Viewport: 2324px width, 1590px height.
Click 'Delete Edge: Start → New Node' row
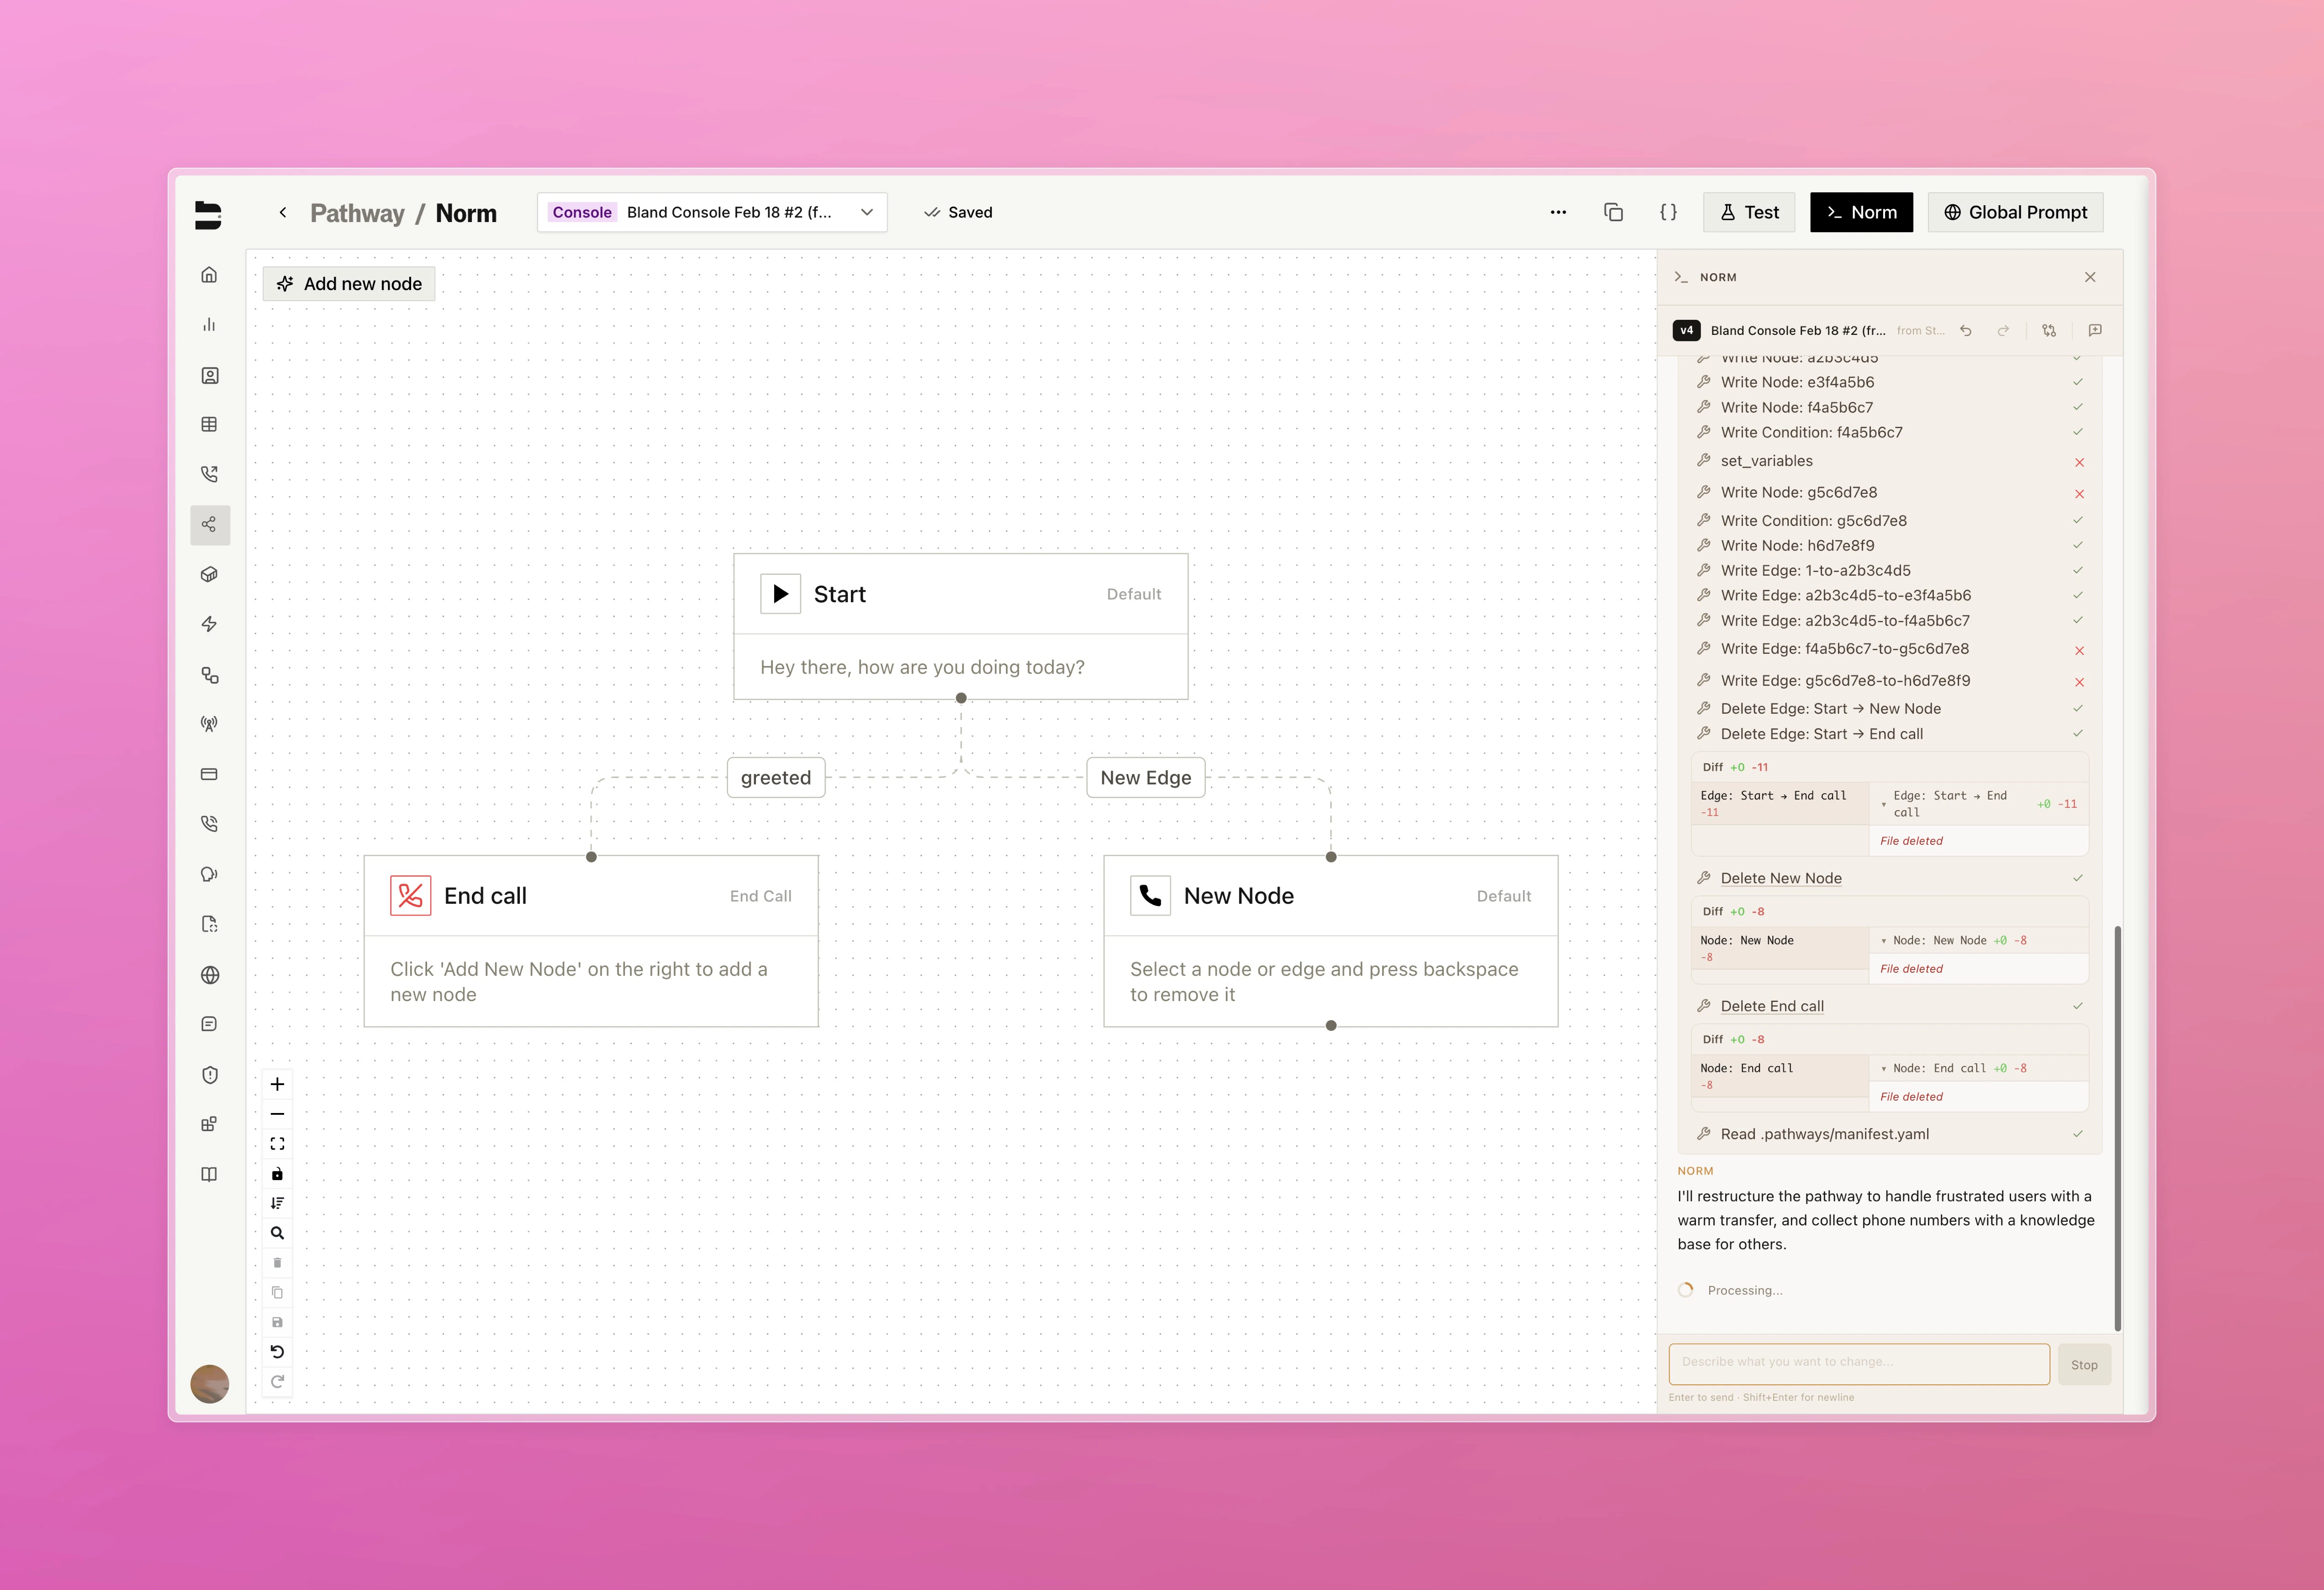click(x=1890, y=708)
